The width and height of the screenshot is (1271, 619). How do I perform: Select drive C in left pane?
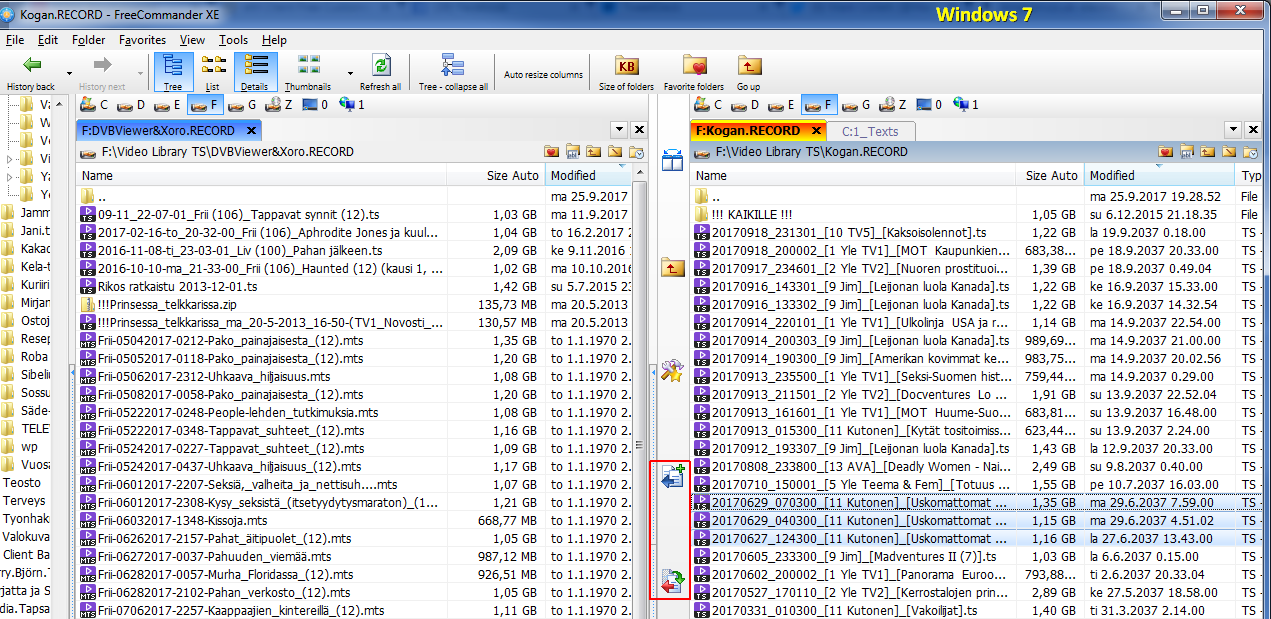[x=93, y=105]
